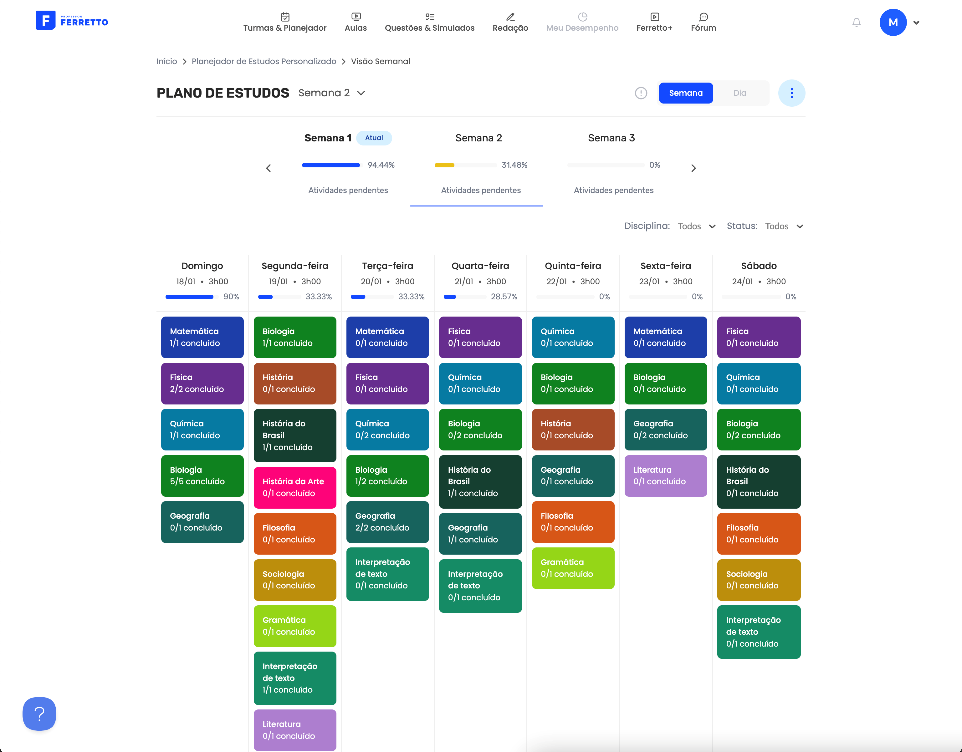
Task: Click the help question mark button
Action: click(39, 714)
